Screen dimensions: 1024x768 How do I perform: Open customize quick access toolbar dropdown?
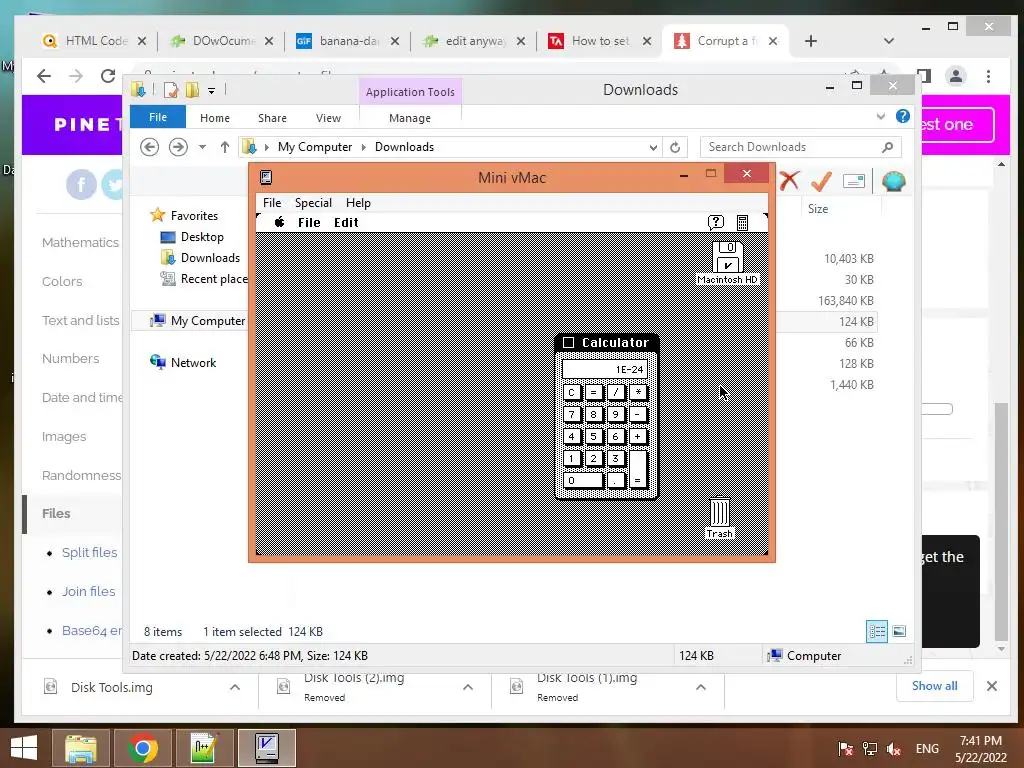click(212, 91)
